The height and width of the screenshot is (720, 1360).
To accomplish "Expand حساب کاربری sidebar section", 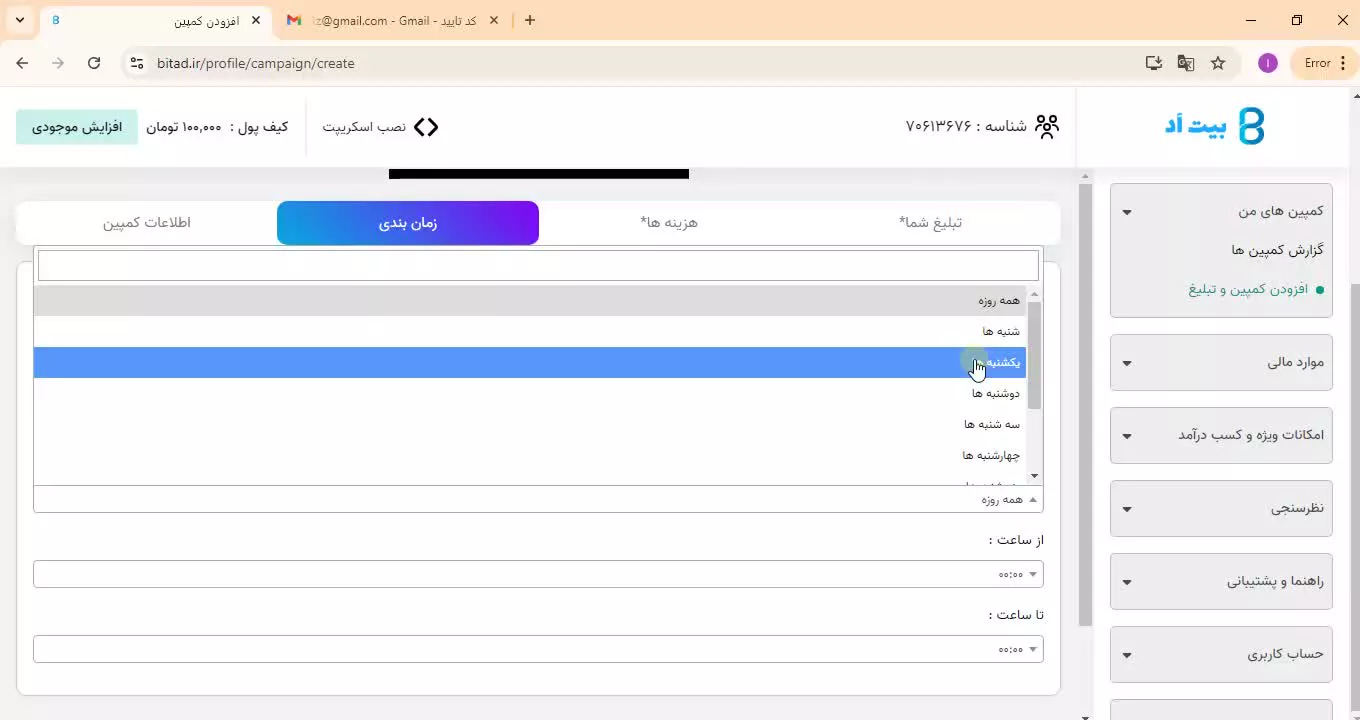I will 1221,654.
